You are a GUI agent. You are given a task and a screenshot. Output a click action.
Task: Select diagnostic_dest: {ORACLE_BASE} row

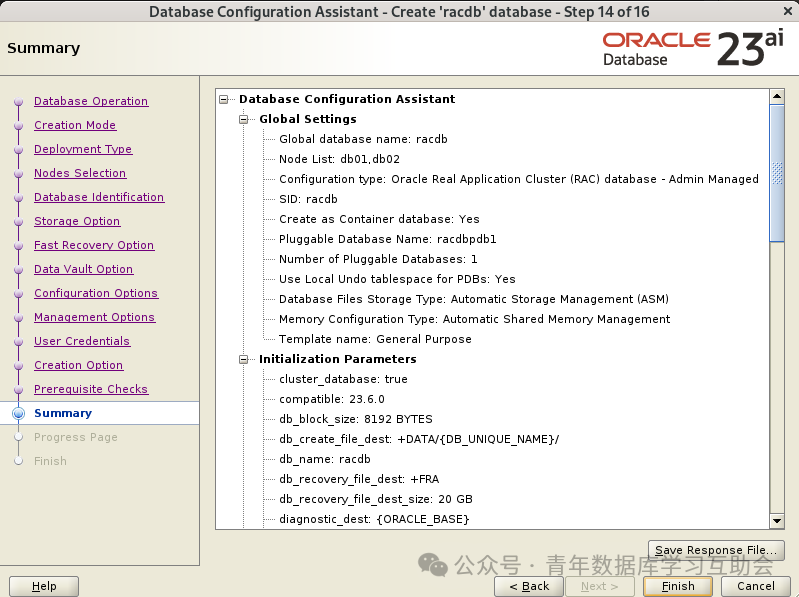pos(374,519)
